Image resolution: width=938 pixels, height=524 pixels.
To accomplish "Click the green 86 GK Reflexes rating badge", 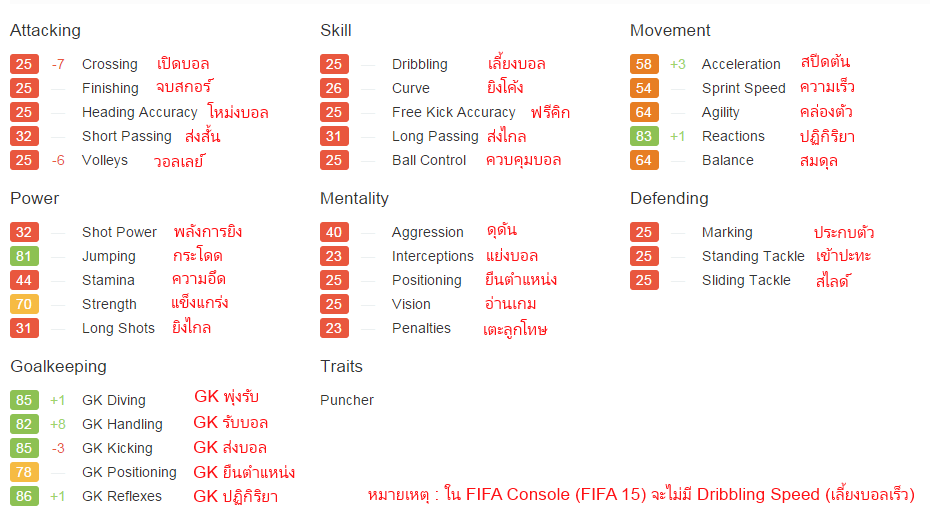I will (x=24, y=496).
